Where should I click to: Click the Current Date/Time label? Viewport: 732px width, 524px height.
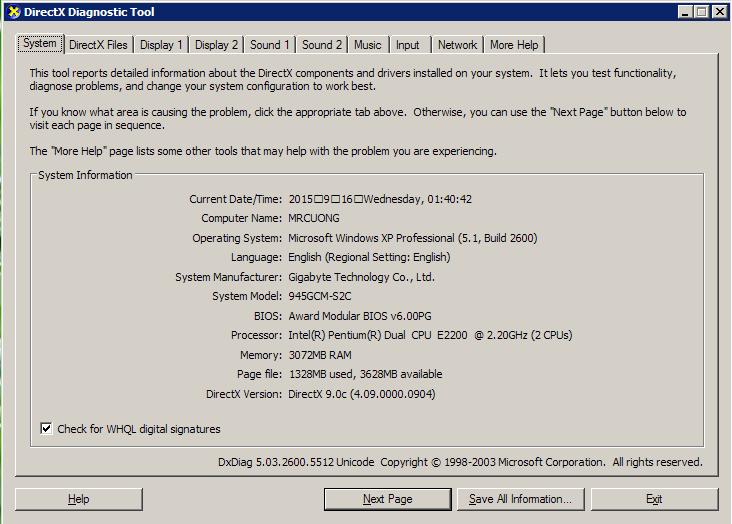(x=235, y=199)
